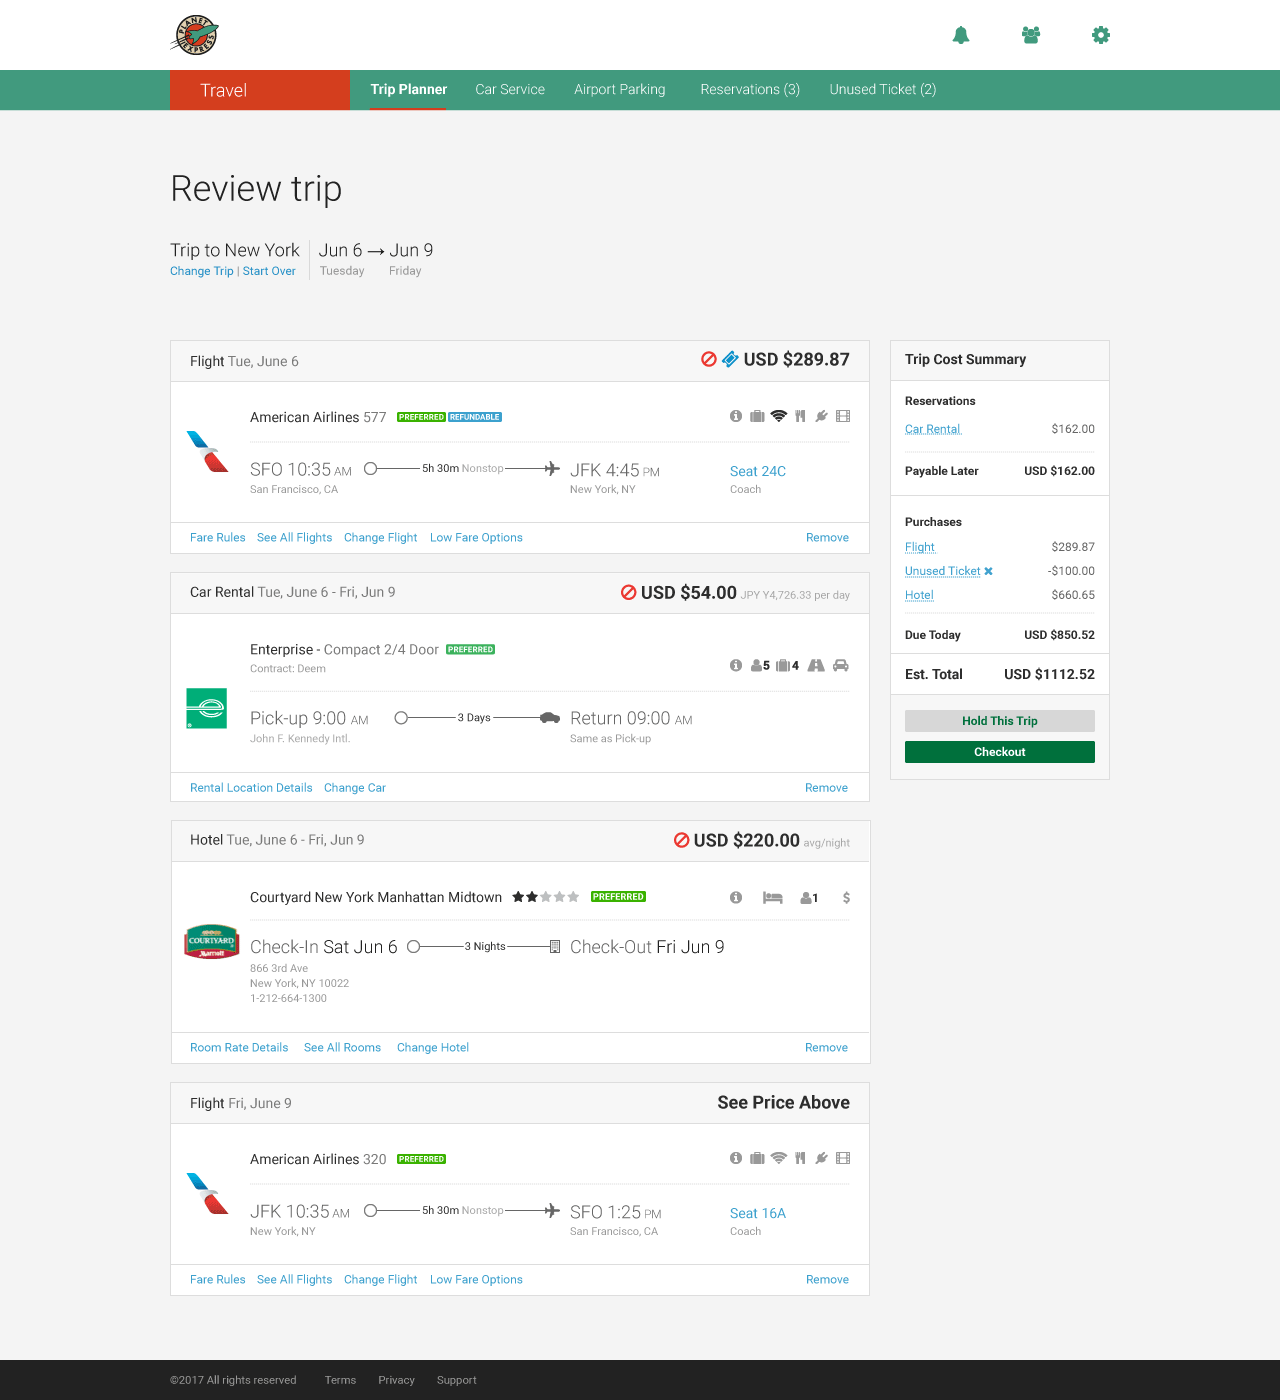Open Unused Ticket (2) tab
This screenshot has height=1400, width=1280.
883,89
